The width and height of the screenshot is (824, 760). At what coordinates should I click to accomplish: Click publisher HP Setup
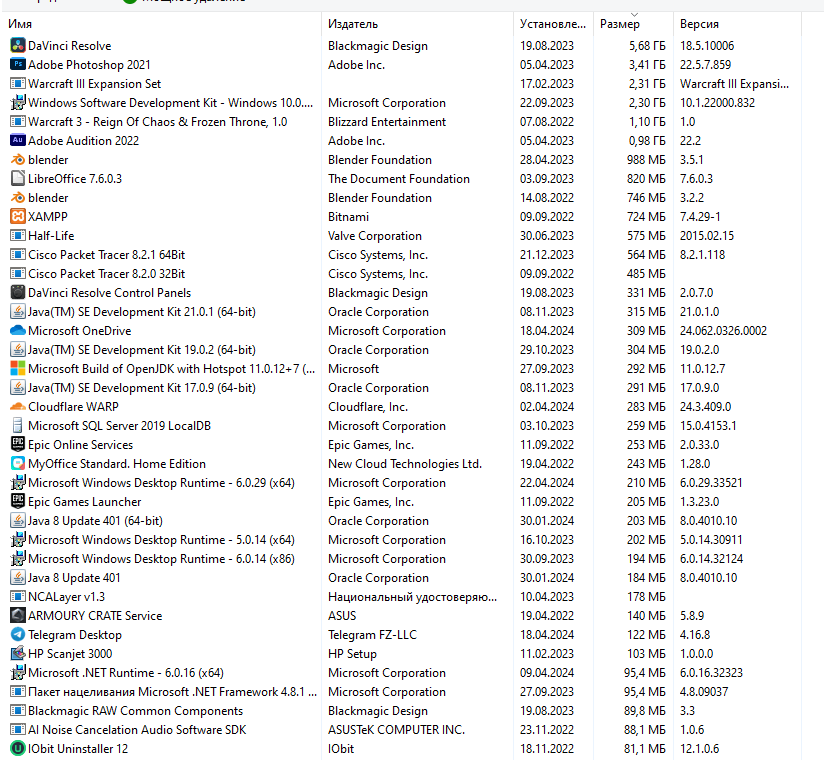point(352,654)
